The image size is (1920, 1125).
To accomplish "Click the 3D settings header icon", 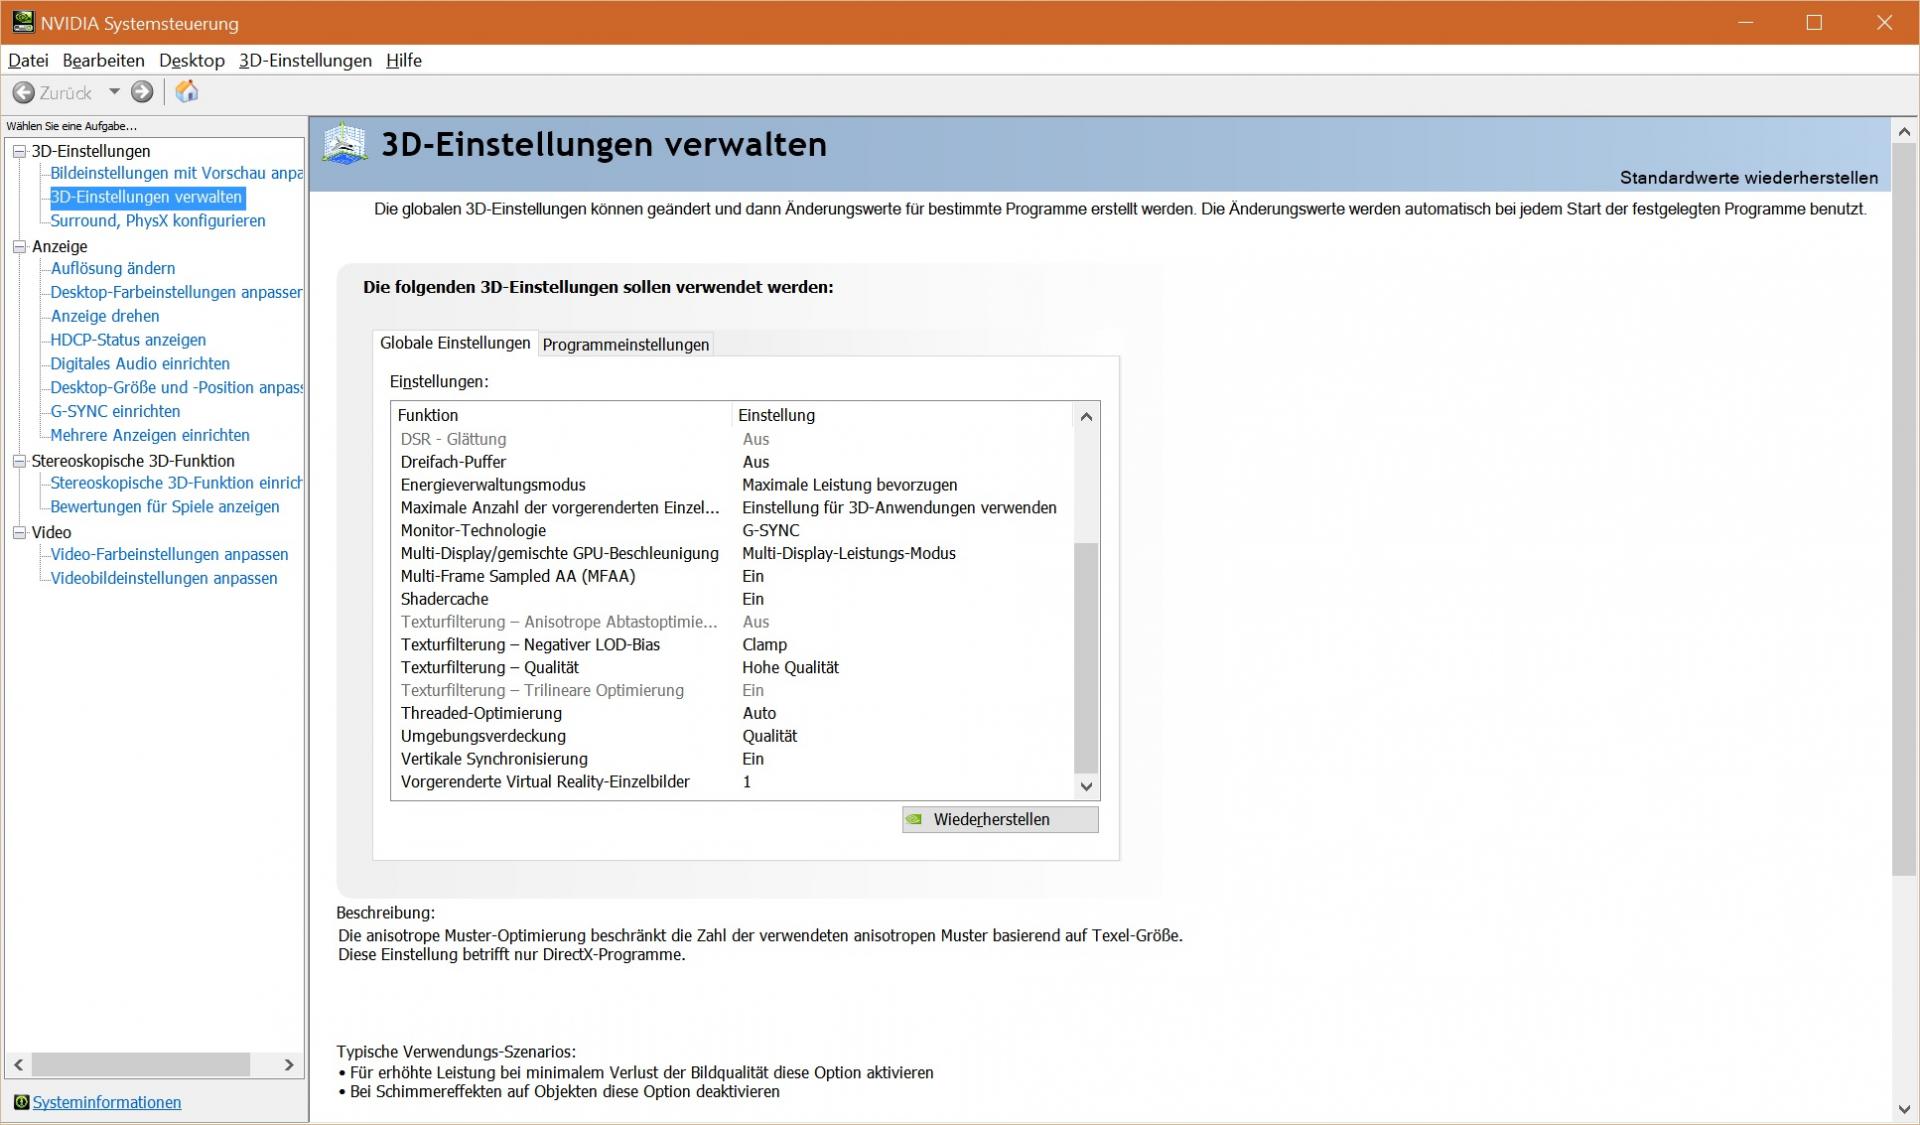I will click(x=345, y=145).
